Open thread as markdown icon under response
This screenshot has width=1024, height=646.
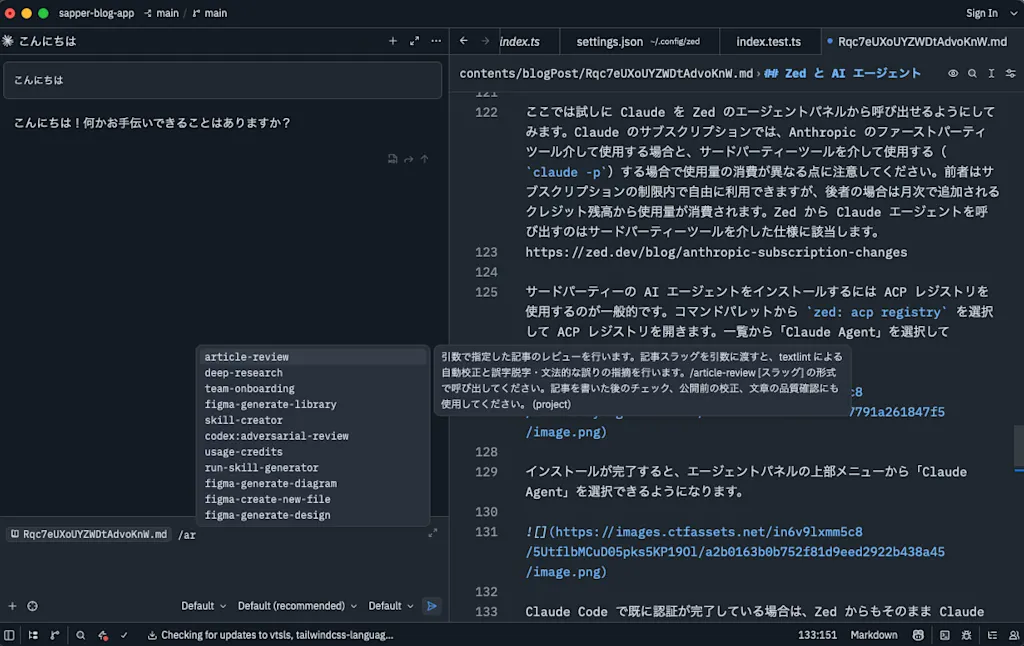(392, 159)
